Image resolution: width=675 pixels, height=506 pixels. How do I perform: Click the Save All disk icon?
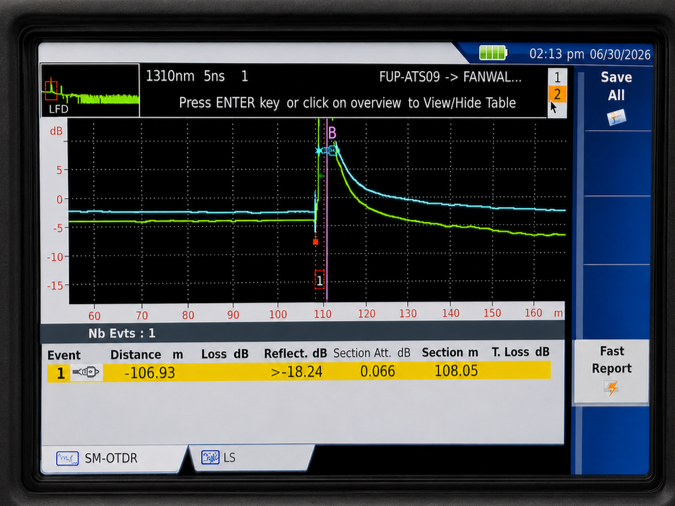point(616,117)
